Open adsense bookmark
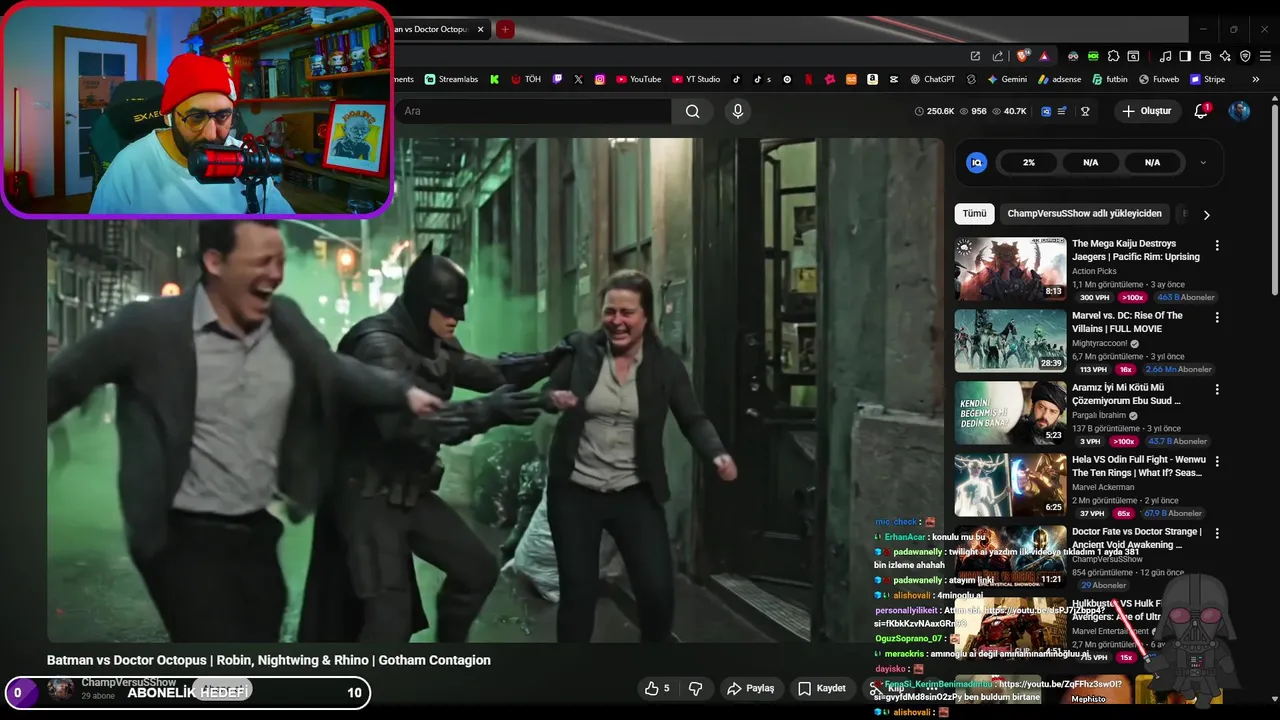1280x720 pixels. click(1059, 79)
